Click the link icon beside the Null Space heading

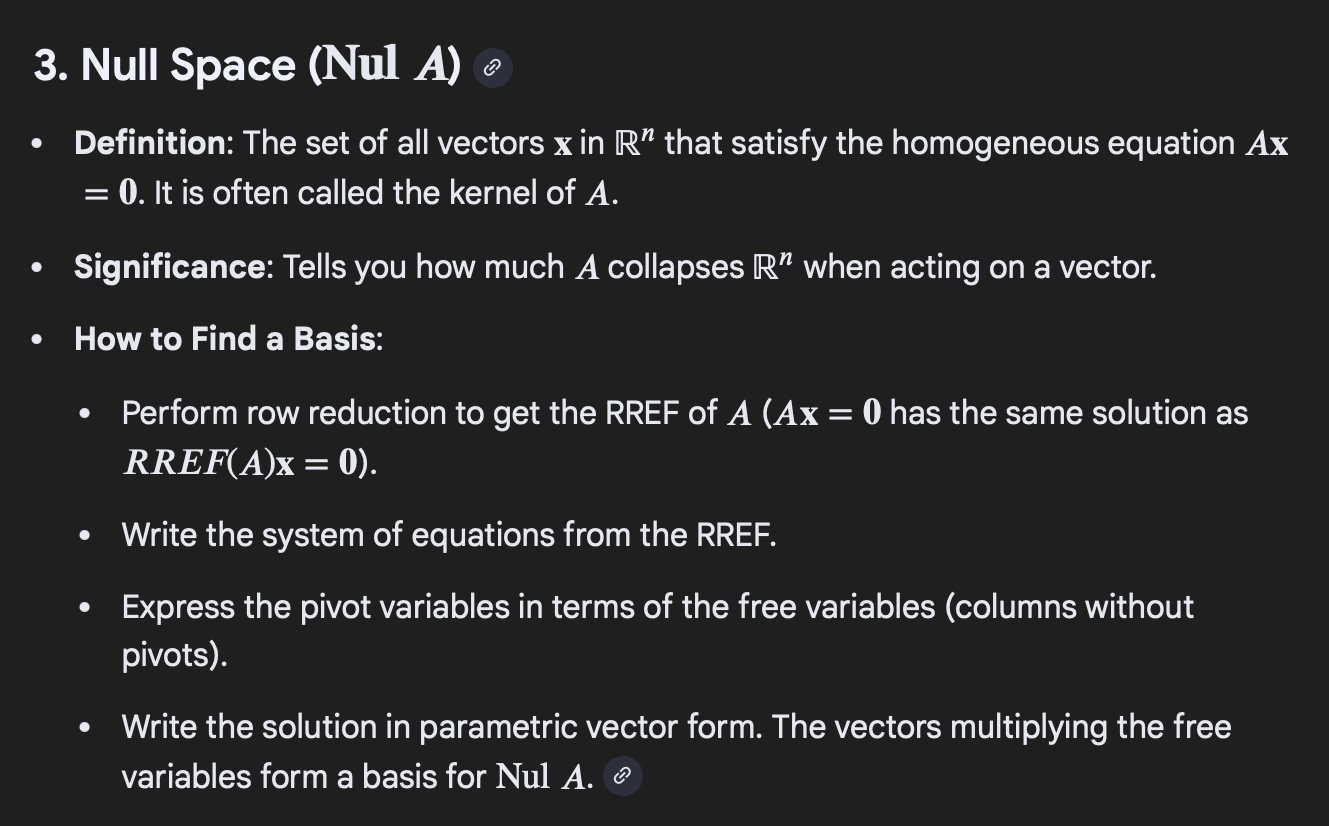click(491, 68)
